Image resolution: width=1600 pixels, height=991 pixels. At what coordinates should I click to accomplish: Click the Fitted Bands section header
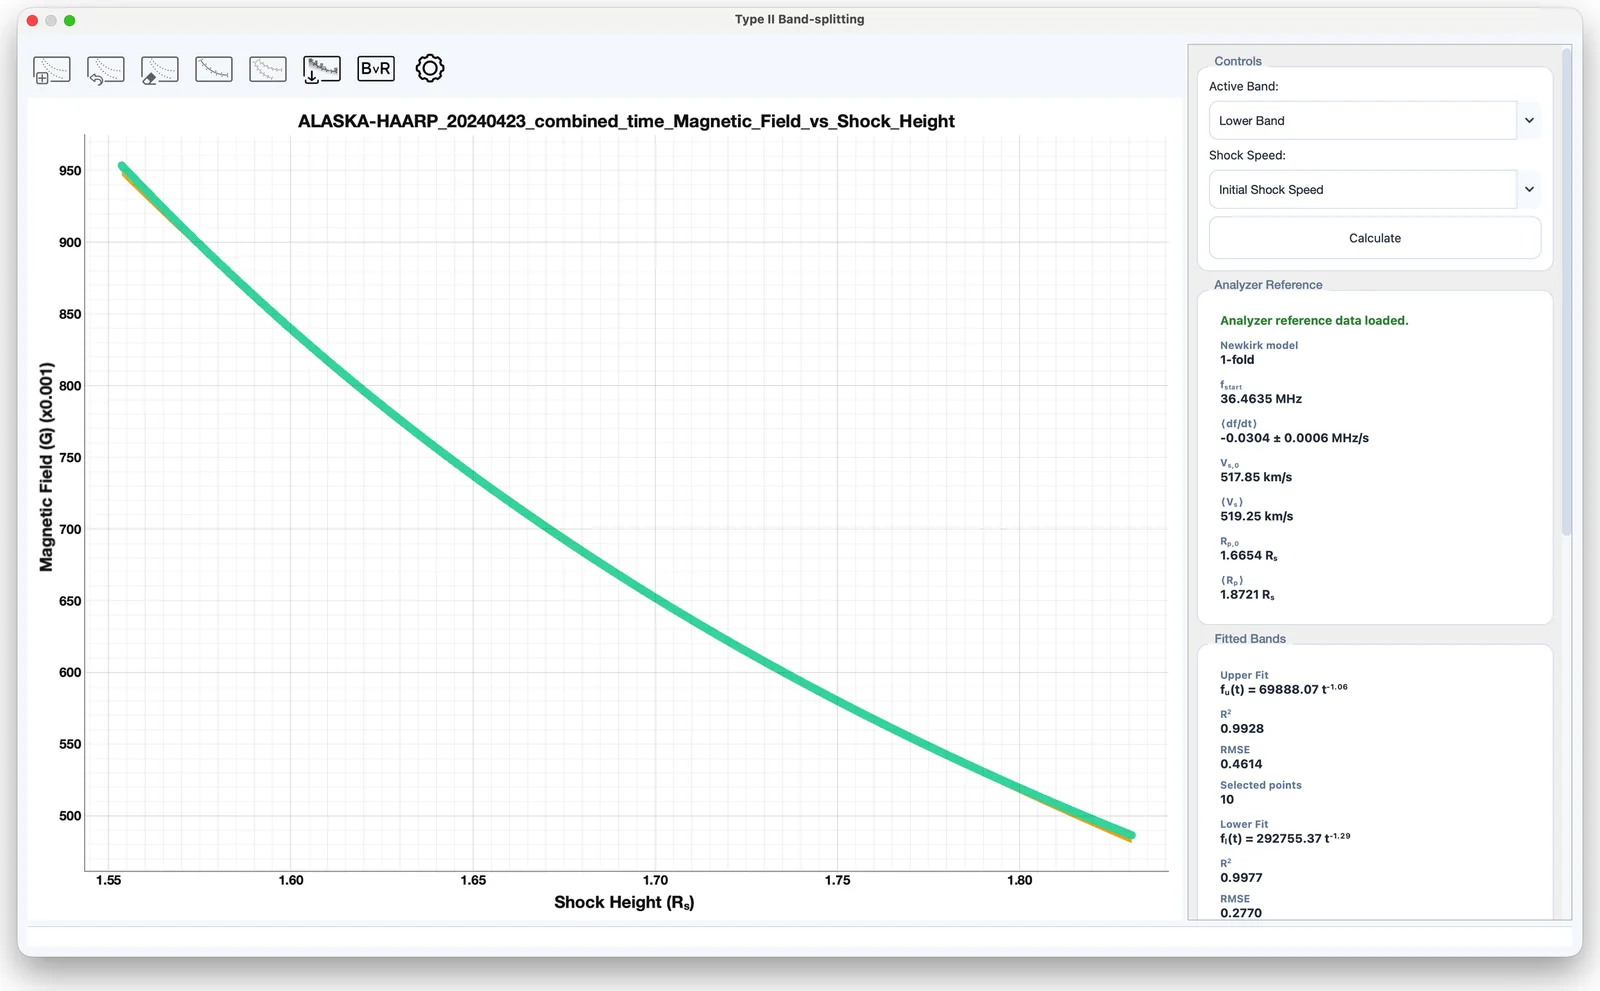tap(1250, 639)
